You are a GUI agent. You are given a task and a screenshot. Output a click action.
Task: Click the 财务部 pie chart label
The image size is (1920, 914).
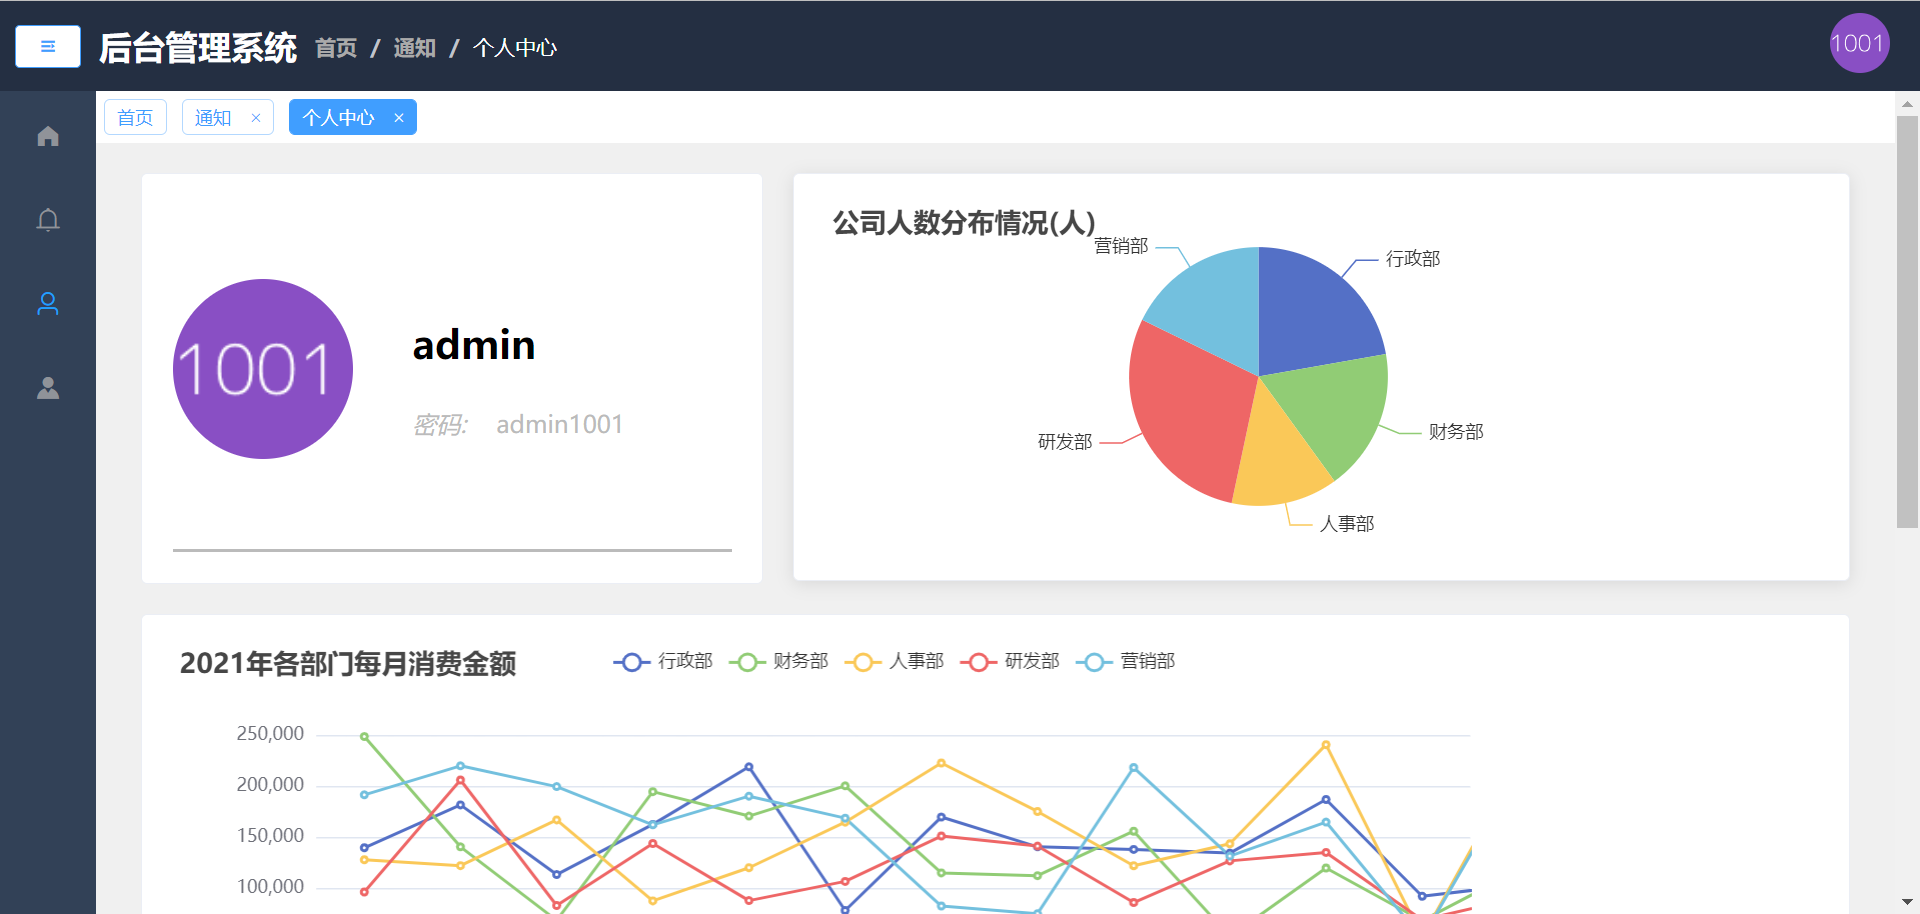coord(1456,432)
